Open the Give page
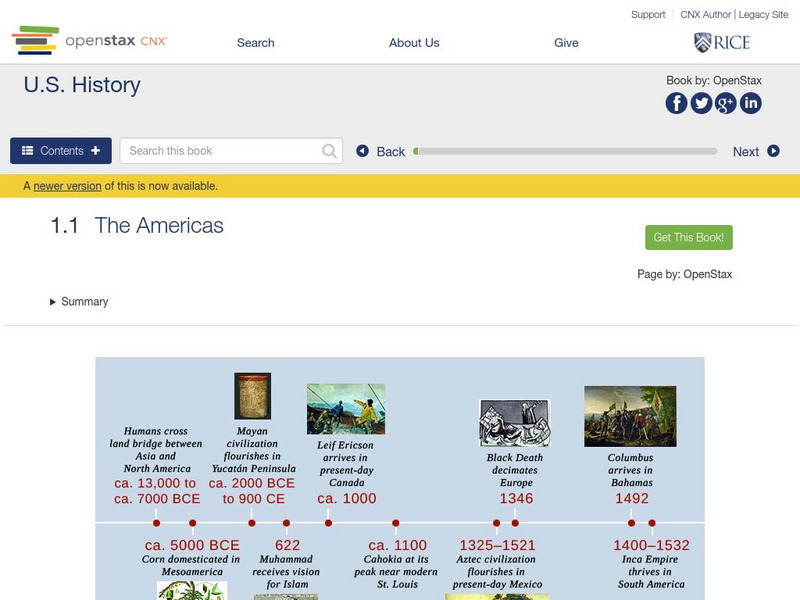The height and width of the screenshot is (600, 800). click(566, 43)
